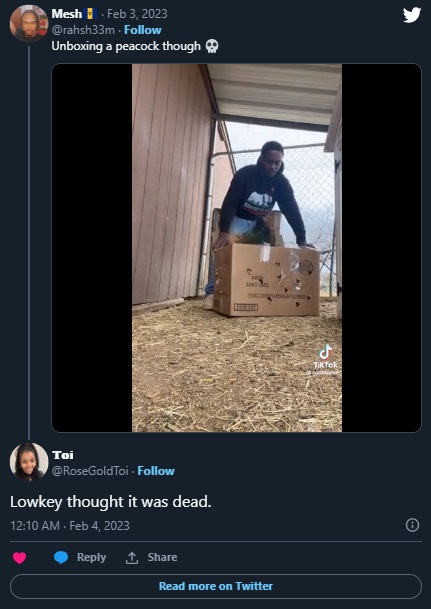Open the @rahsh33m handle link
This screenshot has height=609, width=431.
(x=83, y=30)
